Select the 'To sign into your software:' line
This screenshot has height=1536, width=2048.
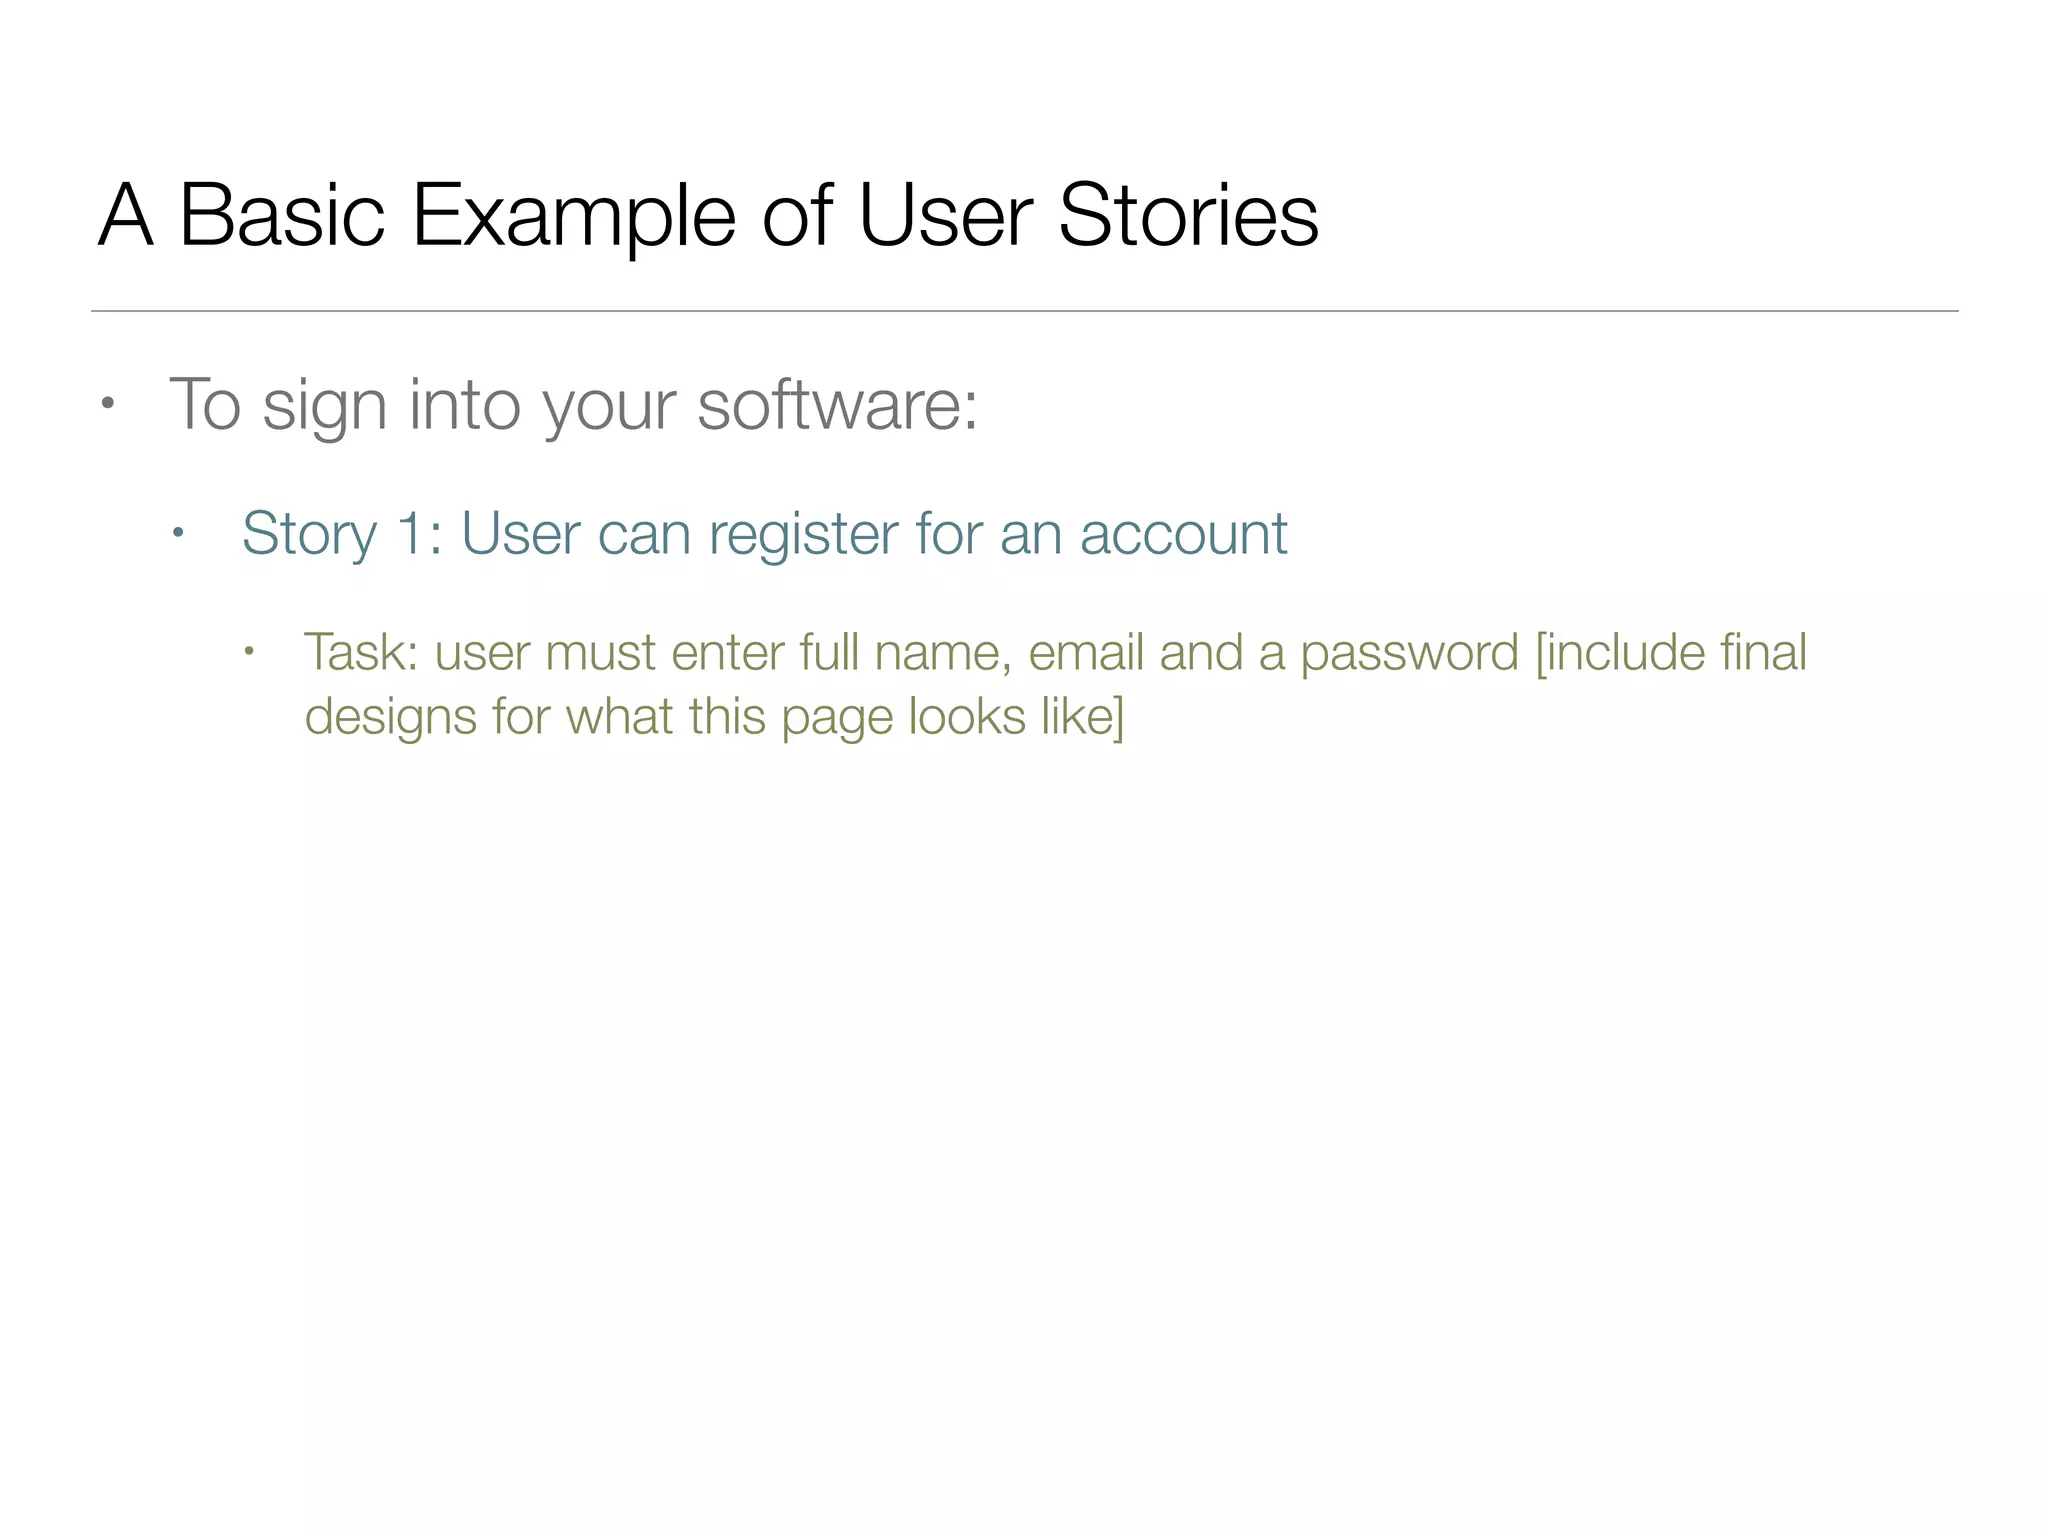pyautogui.click(x=573, y=405)
